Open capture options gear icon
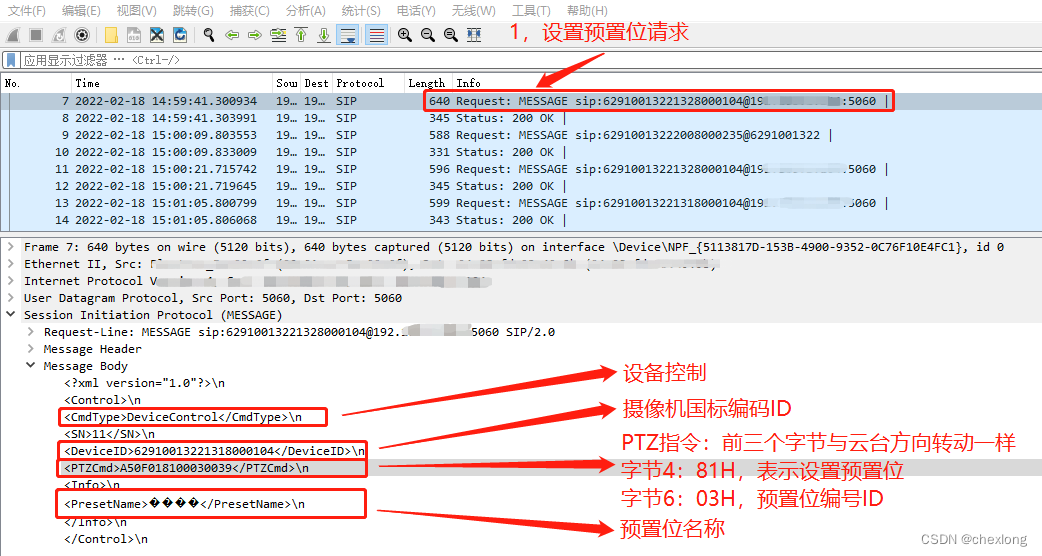The image size is (1042, 556). 82,35
